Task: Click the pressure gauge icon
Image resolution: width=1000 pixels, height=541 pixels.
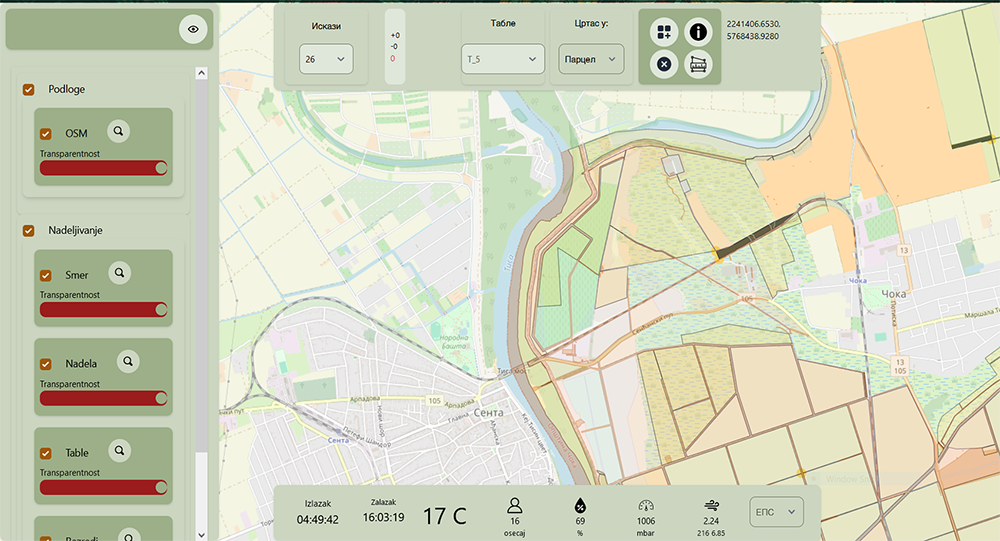Action: pyautogui.click(x=645, y=506)
